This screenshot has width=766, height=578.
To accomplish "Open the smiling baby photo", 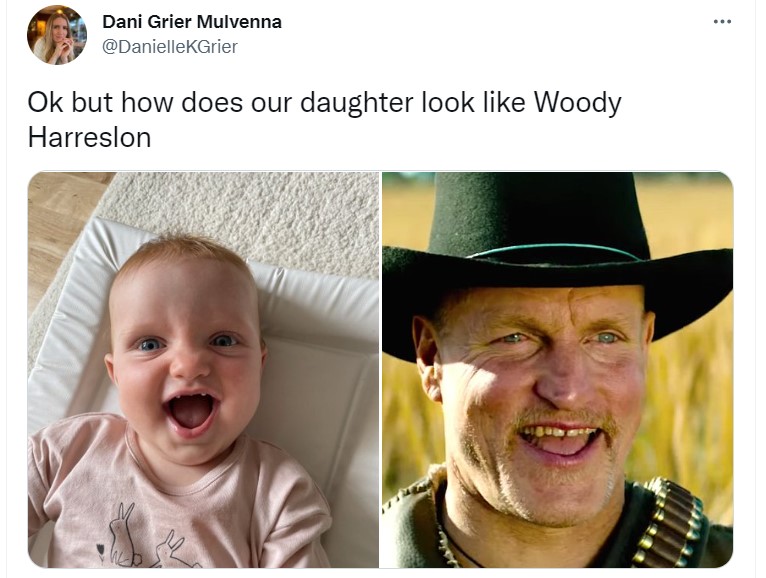I will 203,370.
